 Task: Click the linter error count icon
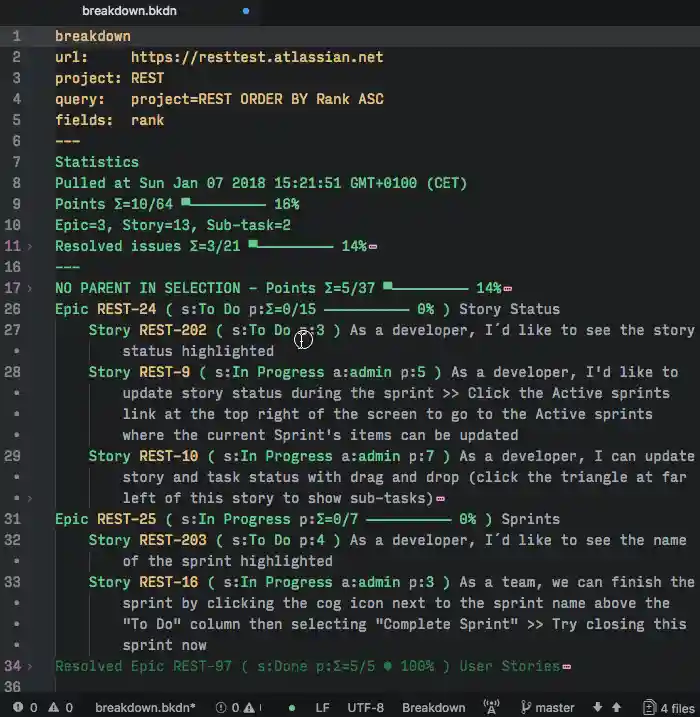18,707
